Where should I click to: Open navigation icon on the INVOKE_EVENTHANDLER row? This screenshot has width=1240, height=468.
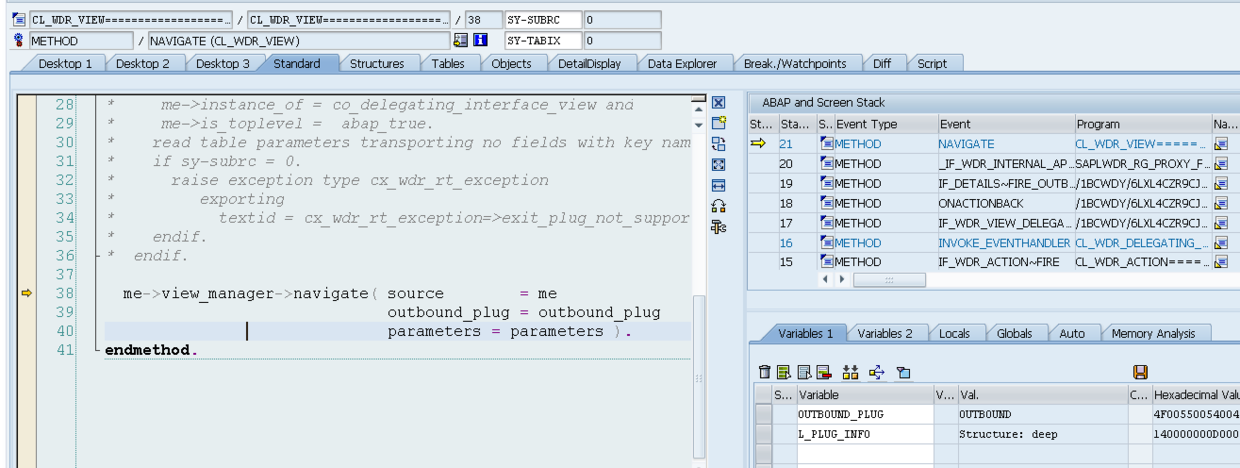[1220, 243]
